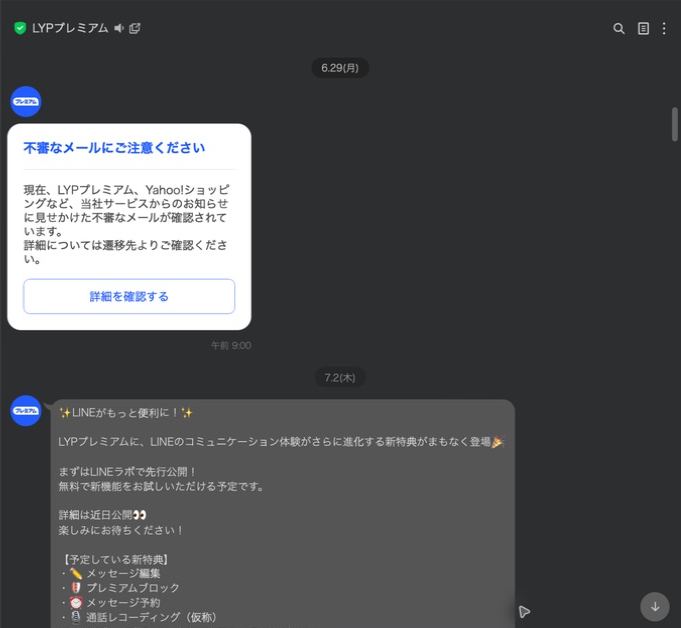Click the 不審なメールにご注意ください card title
This screenshot has height=628, width=681.
coord(114,148)
